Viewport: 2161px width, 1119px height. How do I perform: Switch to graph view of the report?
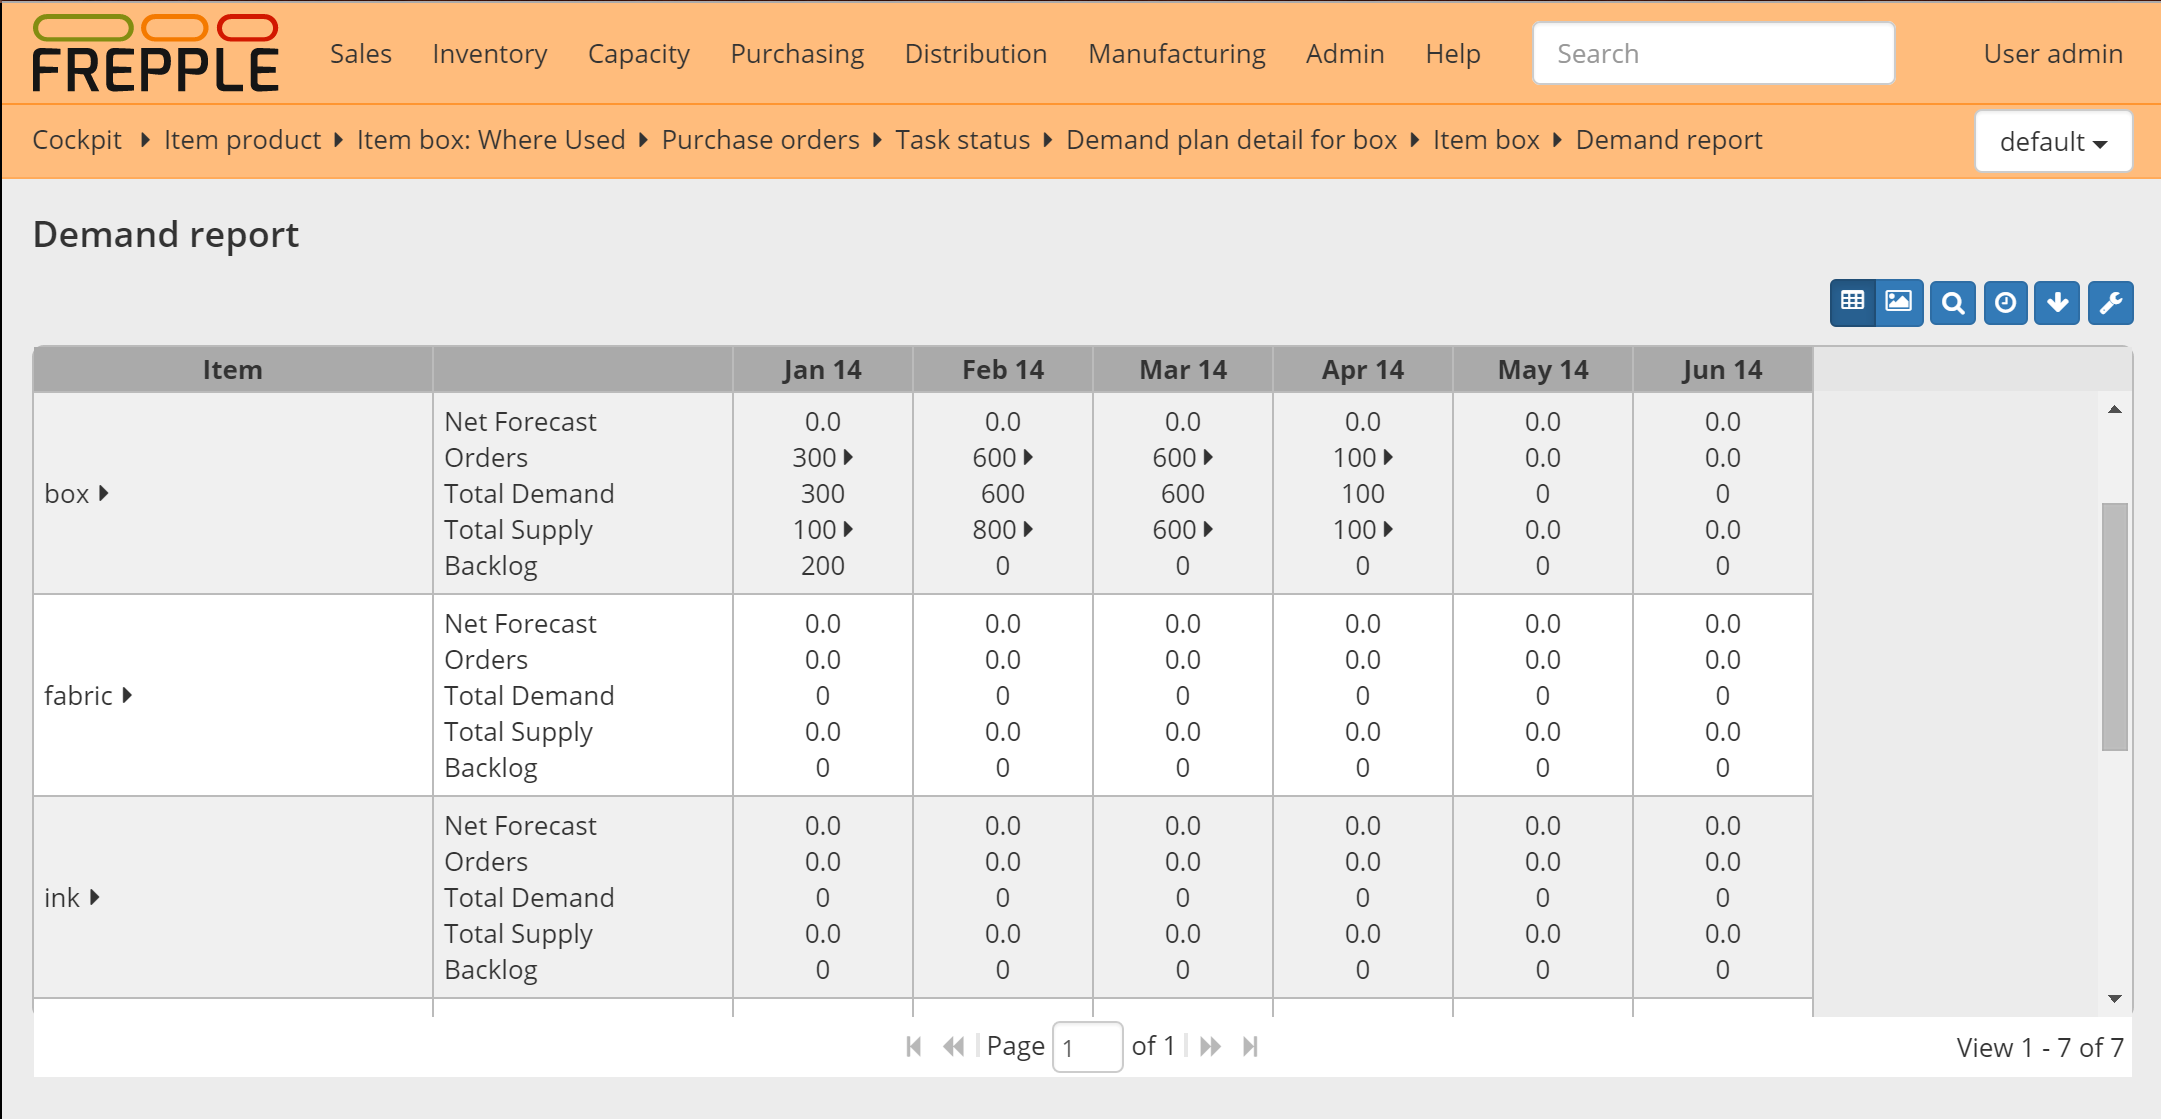(1898, 302)
